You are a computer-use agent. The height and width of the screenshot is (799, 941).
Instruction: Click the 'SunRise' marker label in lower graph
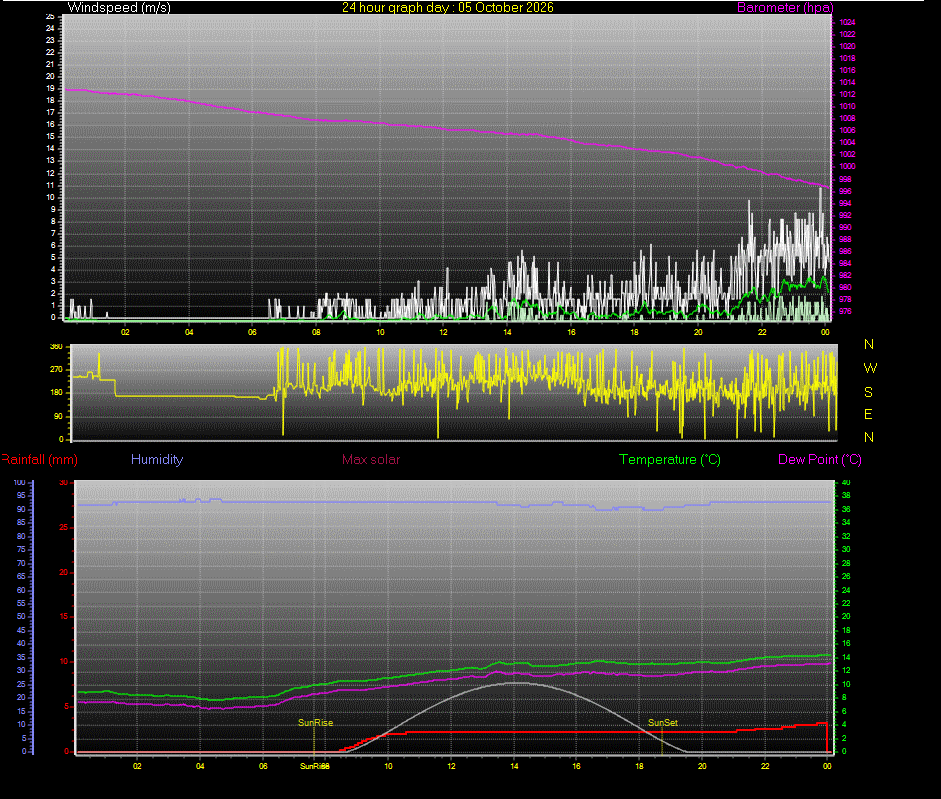click(316, 723)
